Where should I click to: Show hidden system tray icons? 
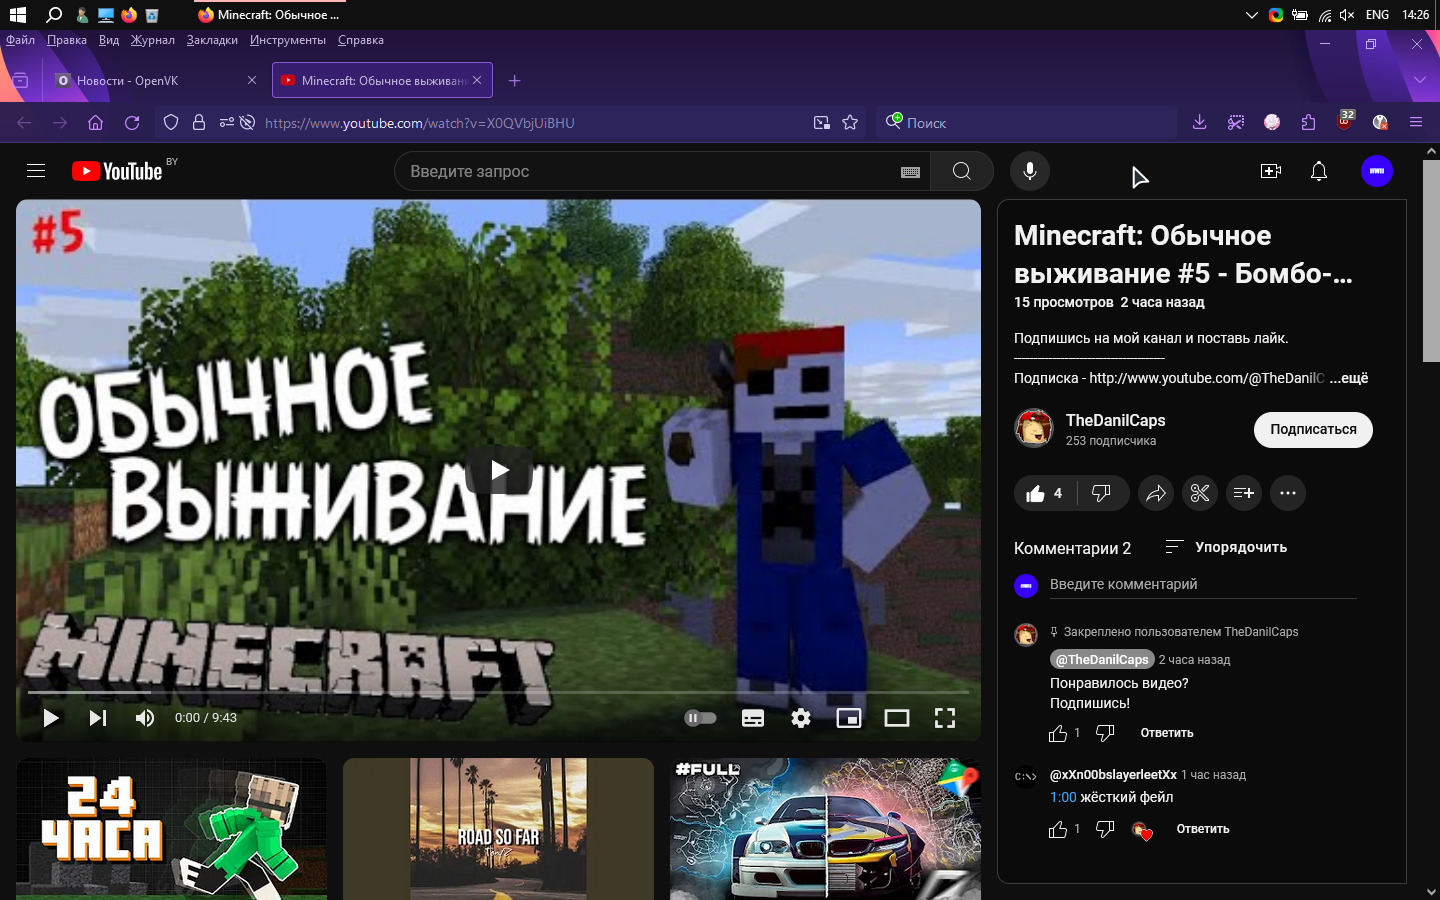(1251, 15)
